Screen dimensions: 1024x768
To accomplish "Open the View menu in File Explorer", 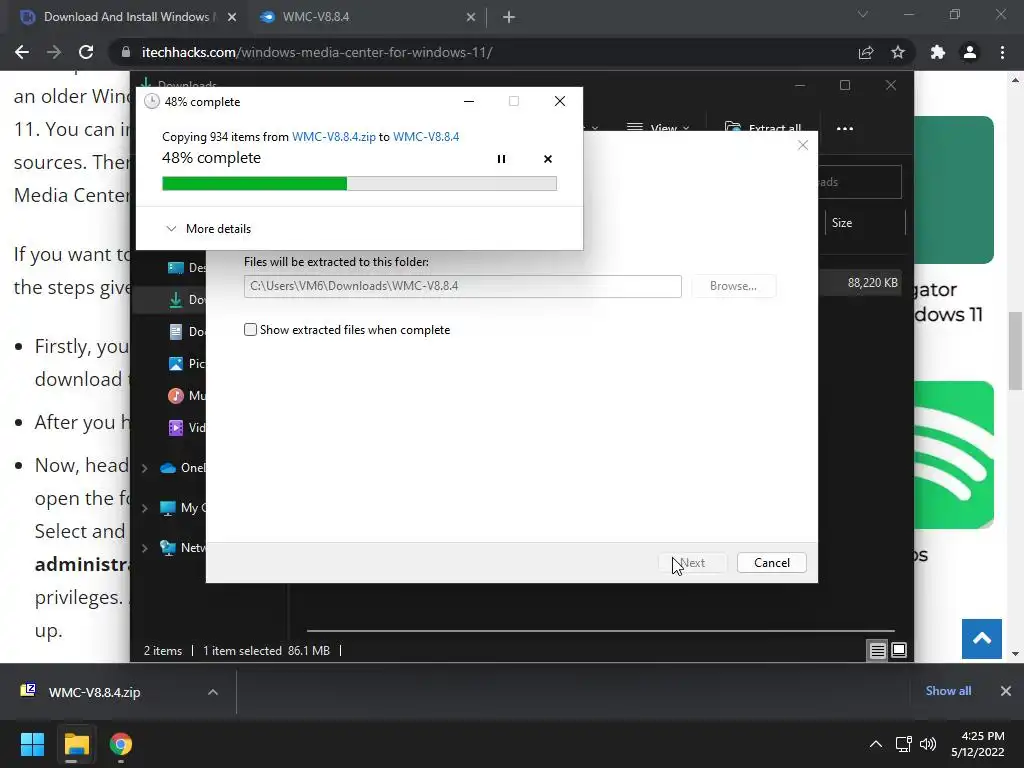I will [658, 128].
